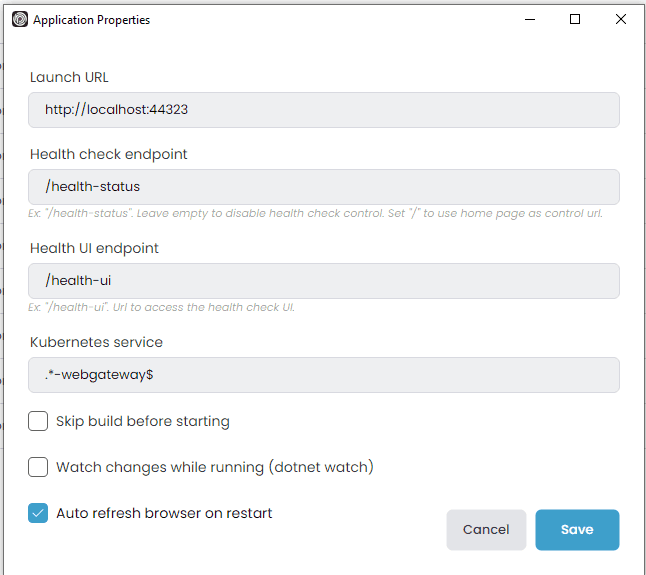646x575 pixels.
Task: Close the Application Properties dialog
Action: 621,19
